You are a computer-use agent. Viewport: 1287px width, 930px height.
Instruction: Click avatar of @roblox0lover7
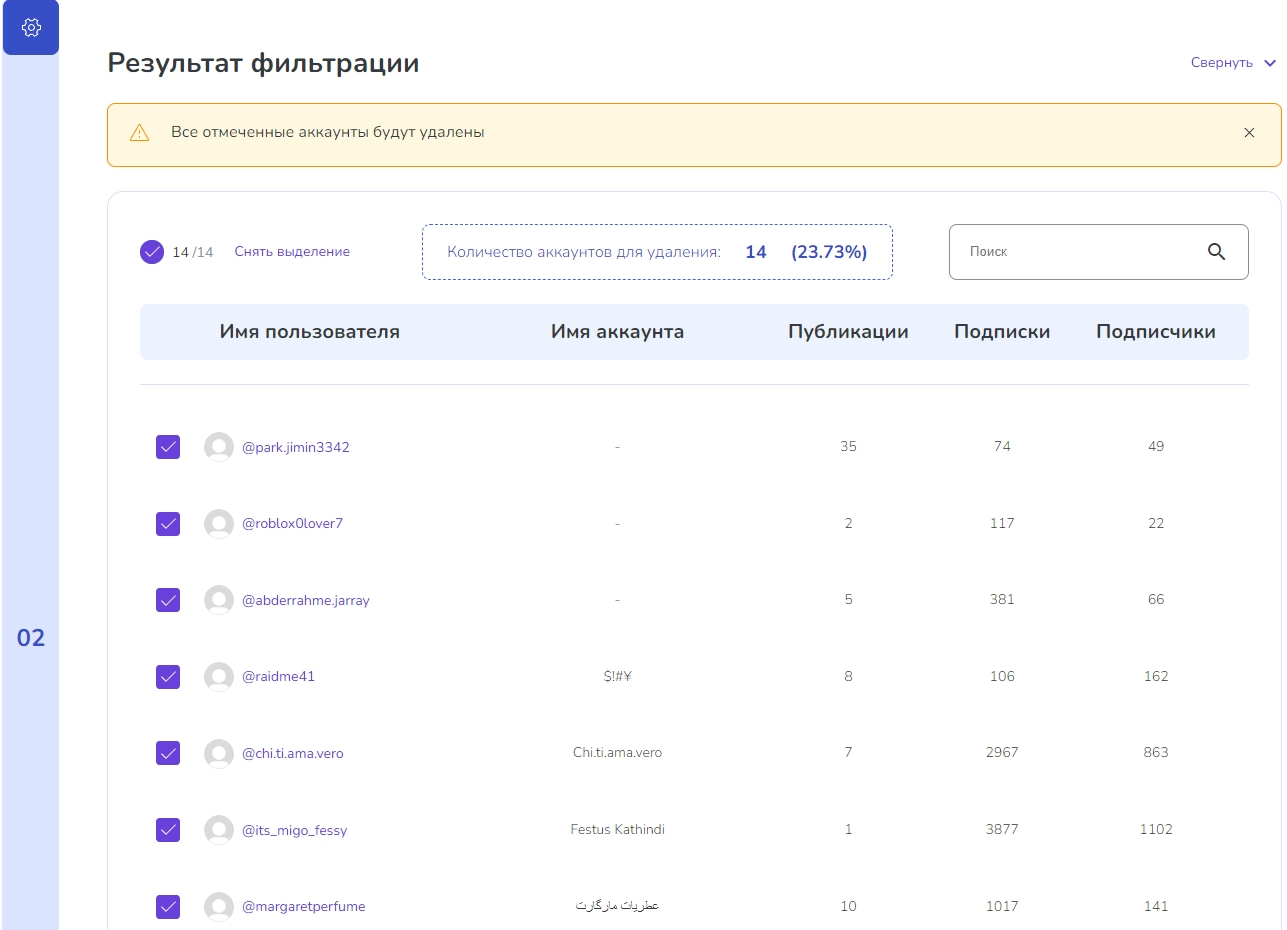(219, 524)
